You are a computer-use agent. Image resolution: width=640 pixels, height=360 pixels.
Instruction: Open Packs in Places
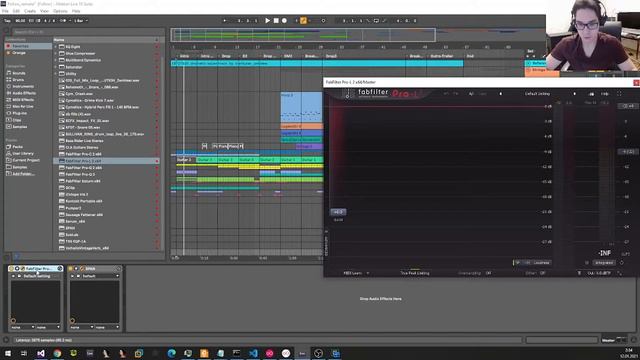point(18,147)
